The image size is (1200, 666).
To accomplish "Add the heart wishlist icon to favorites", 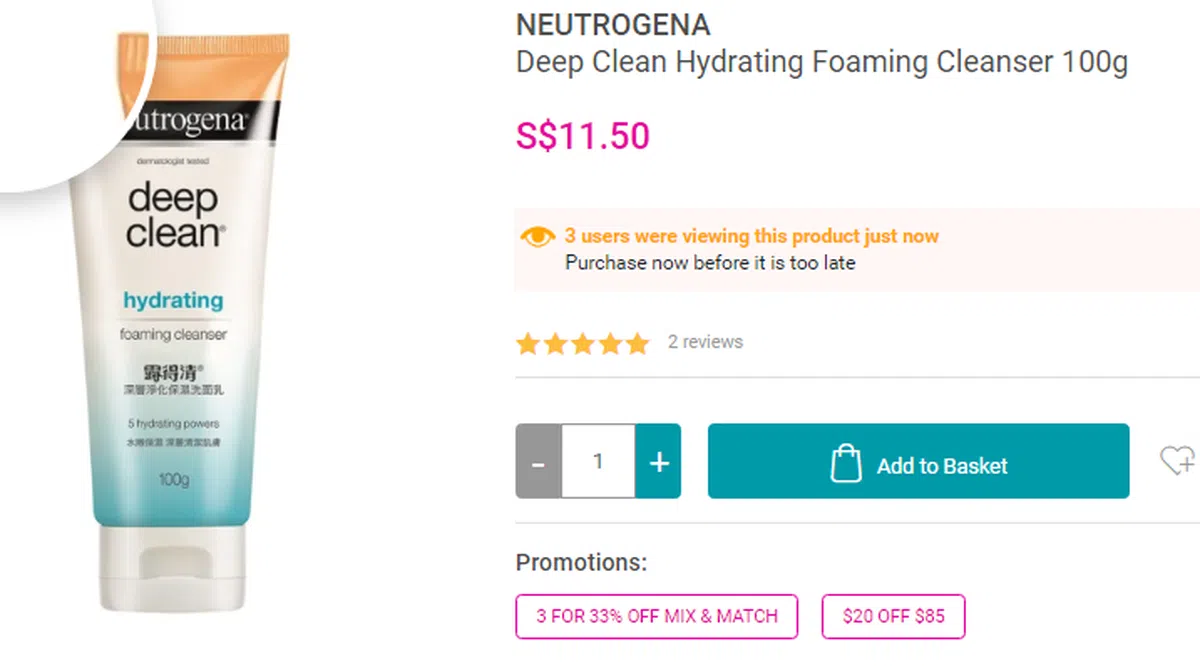I will point(1176,461).
